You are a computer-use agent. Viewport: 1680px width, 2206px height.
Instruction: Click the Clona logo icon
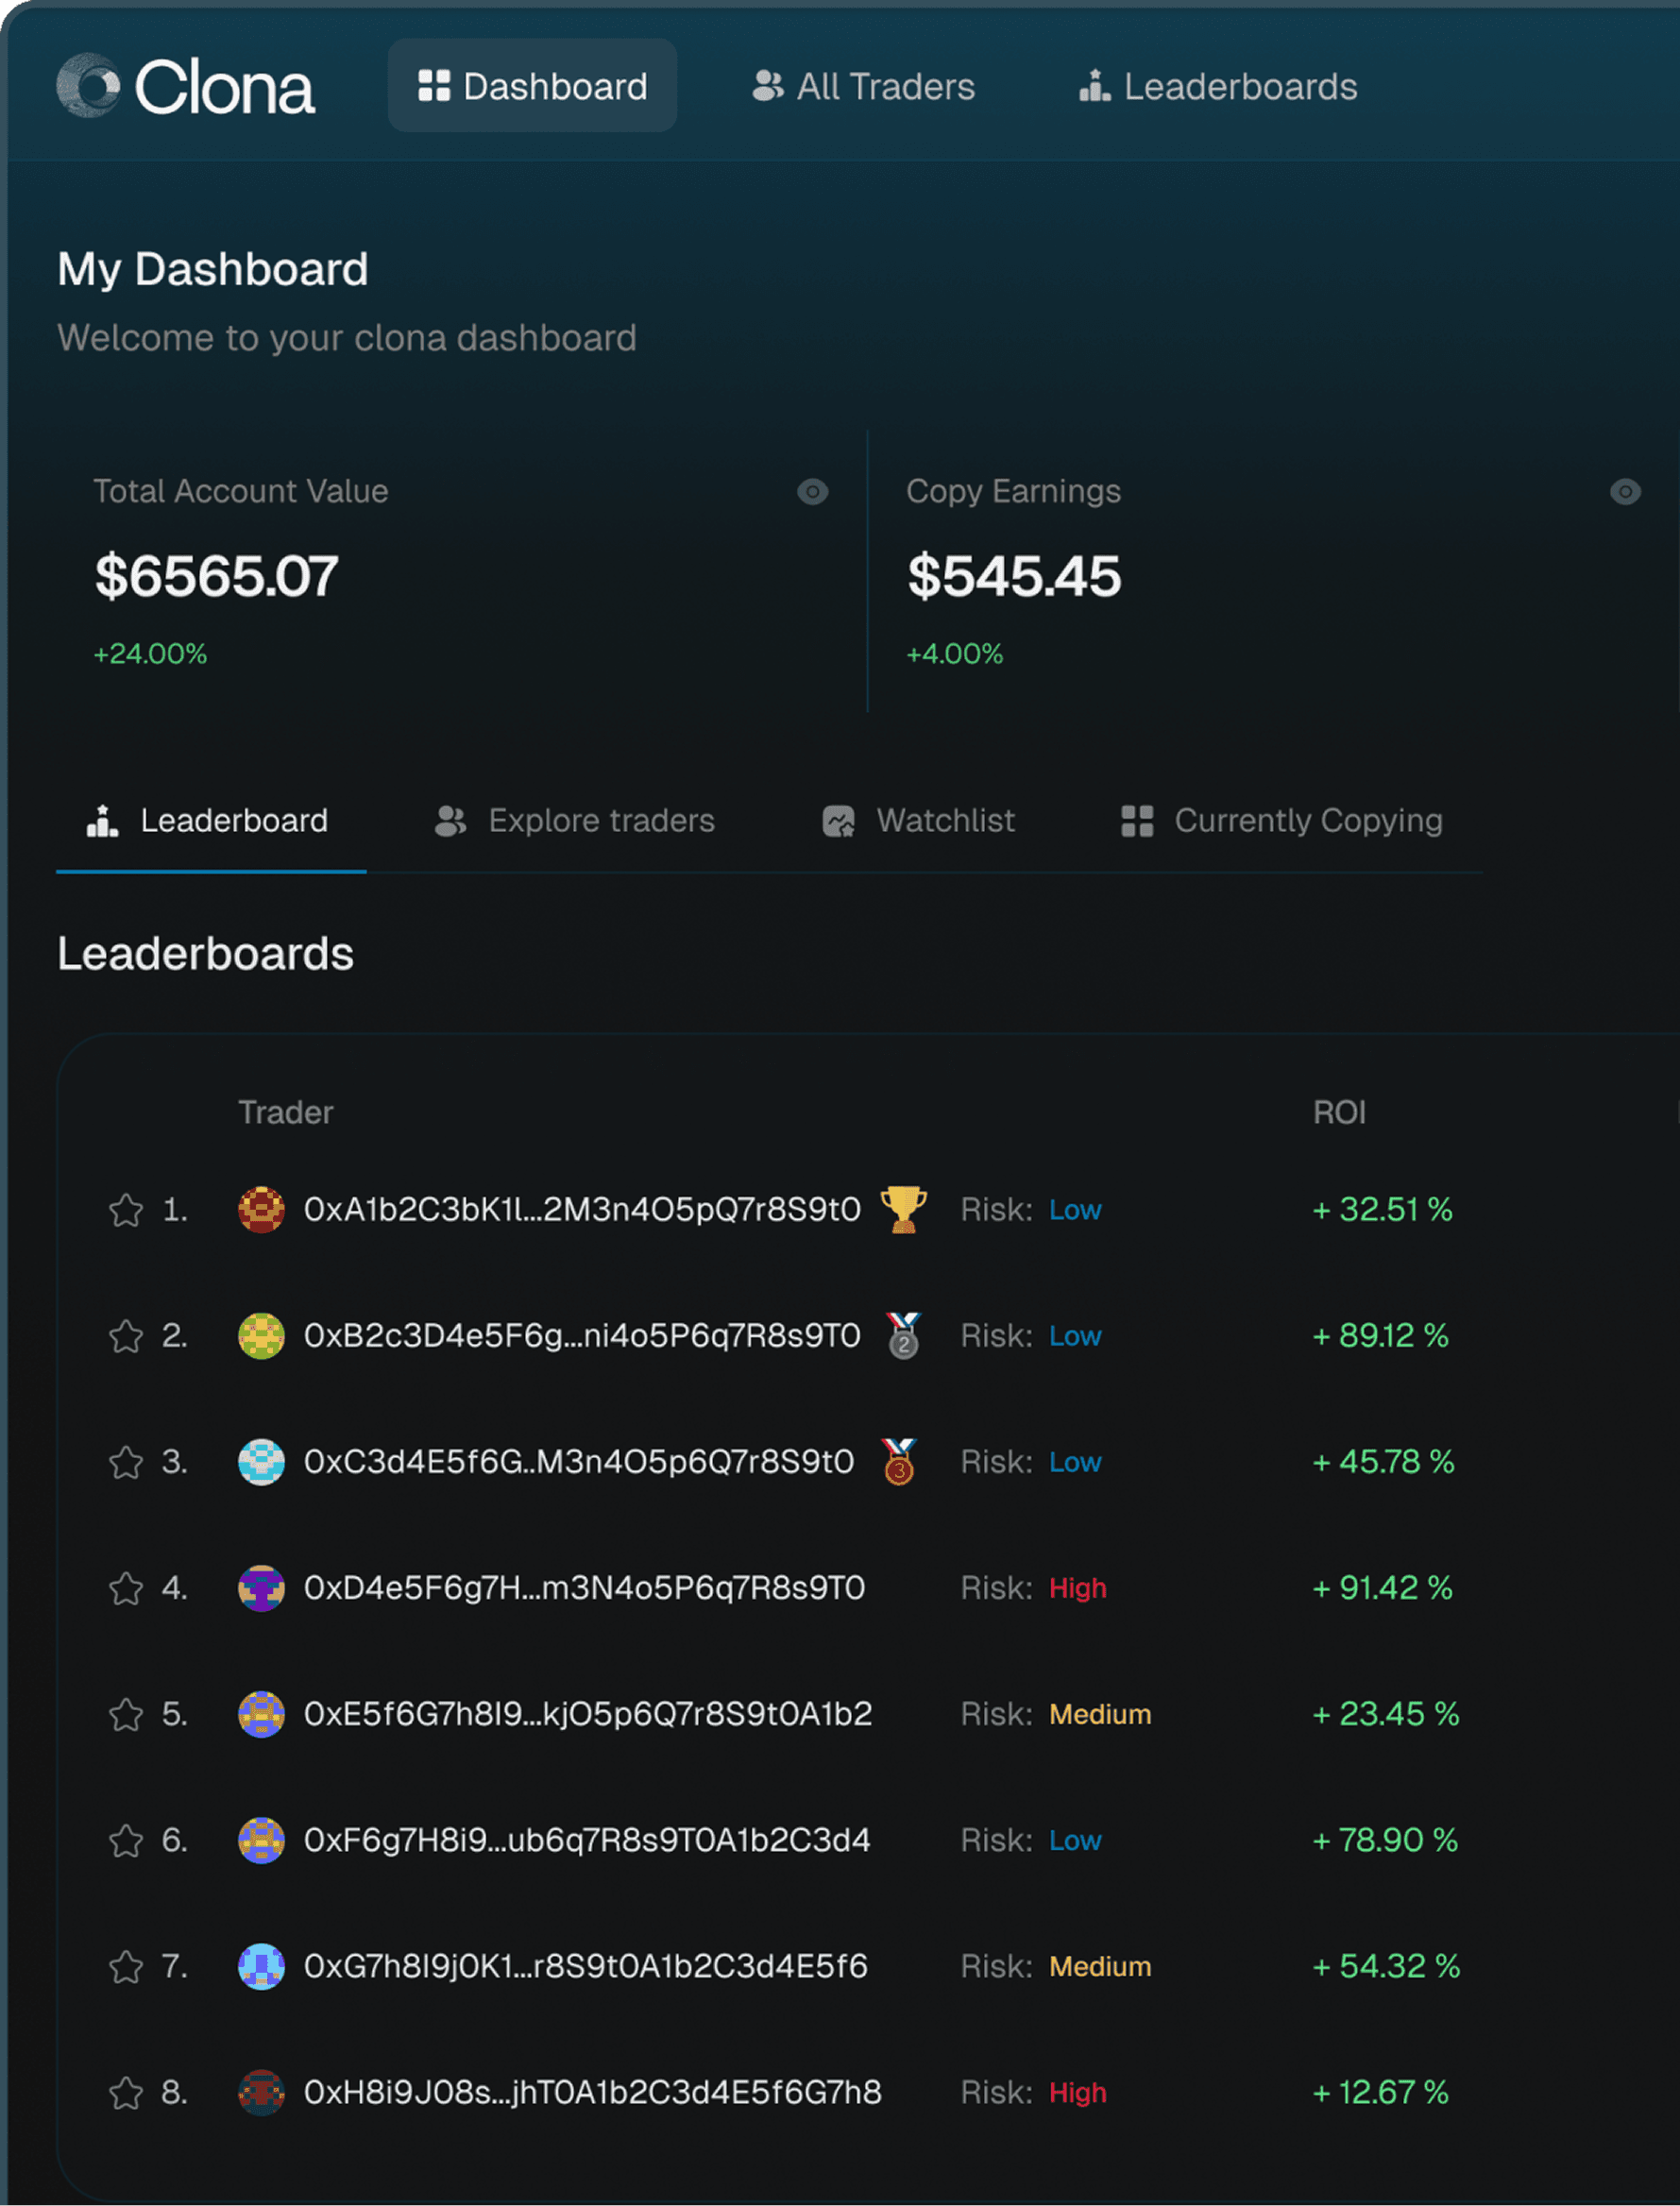point(88,86)
